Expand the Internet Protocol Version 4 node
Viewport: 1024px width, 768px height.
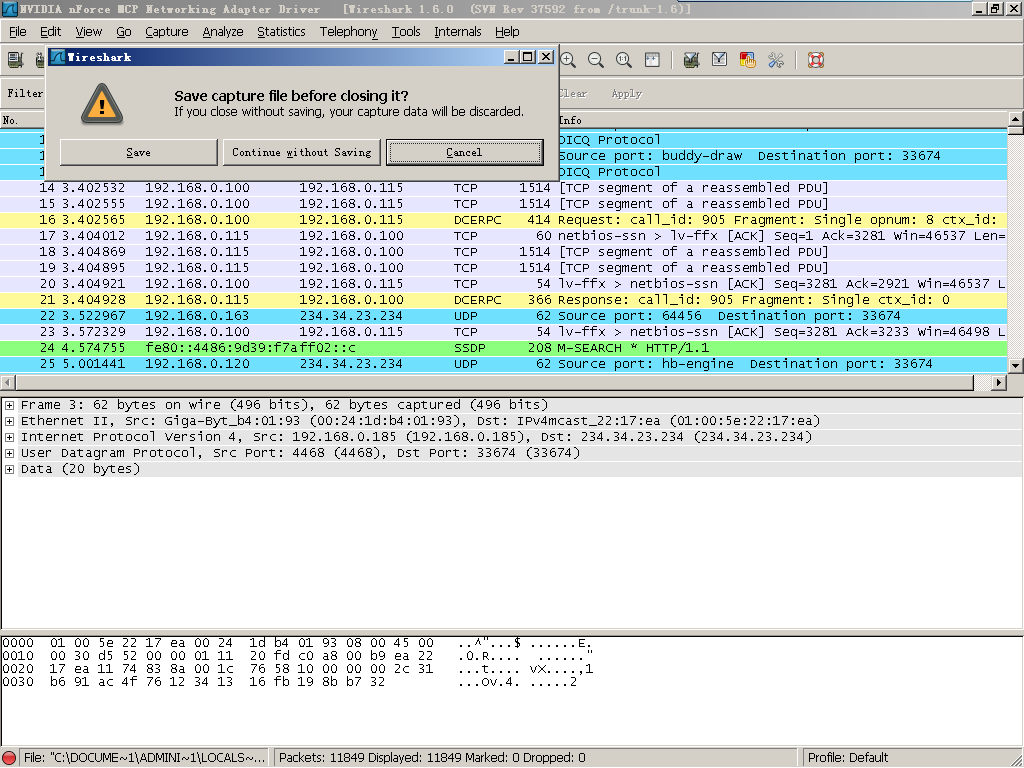[9, 438]
